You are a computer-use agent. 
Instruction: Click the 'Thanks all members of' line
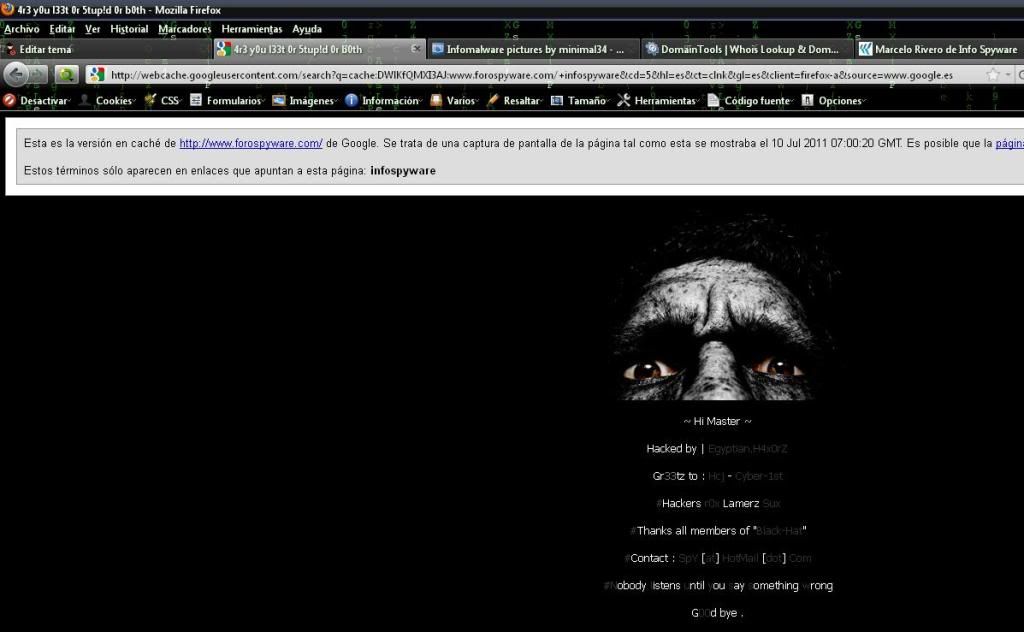pyautogui.click(x=718, y=531)
